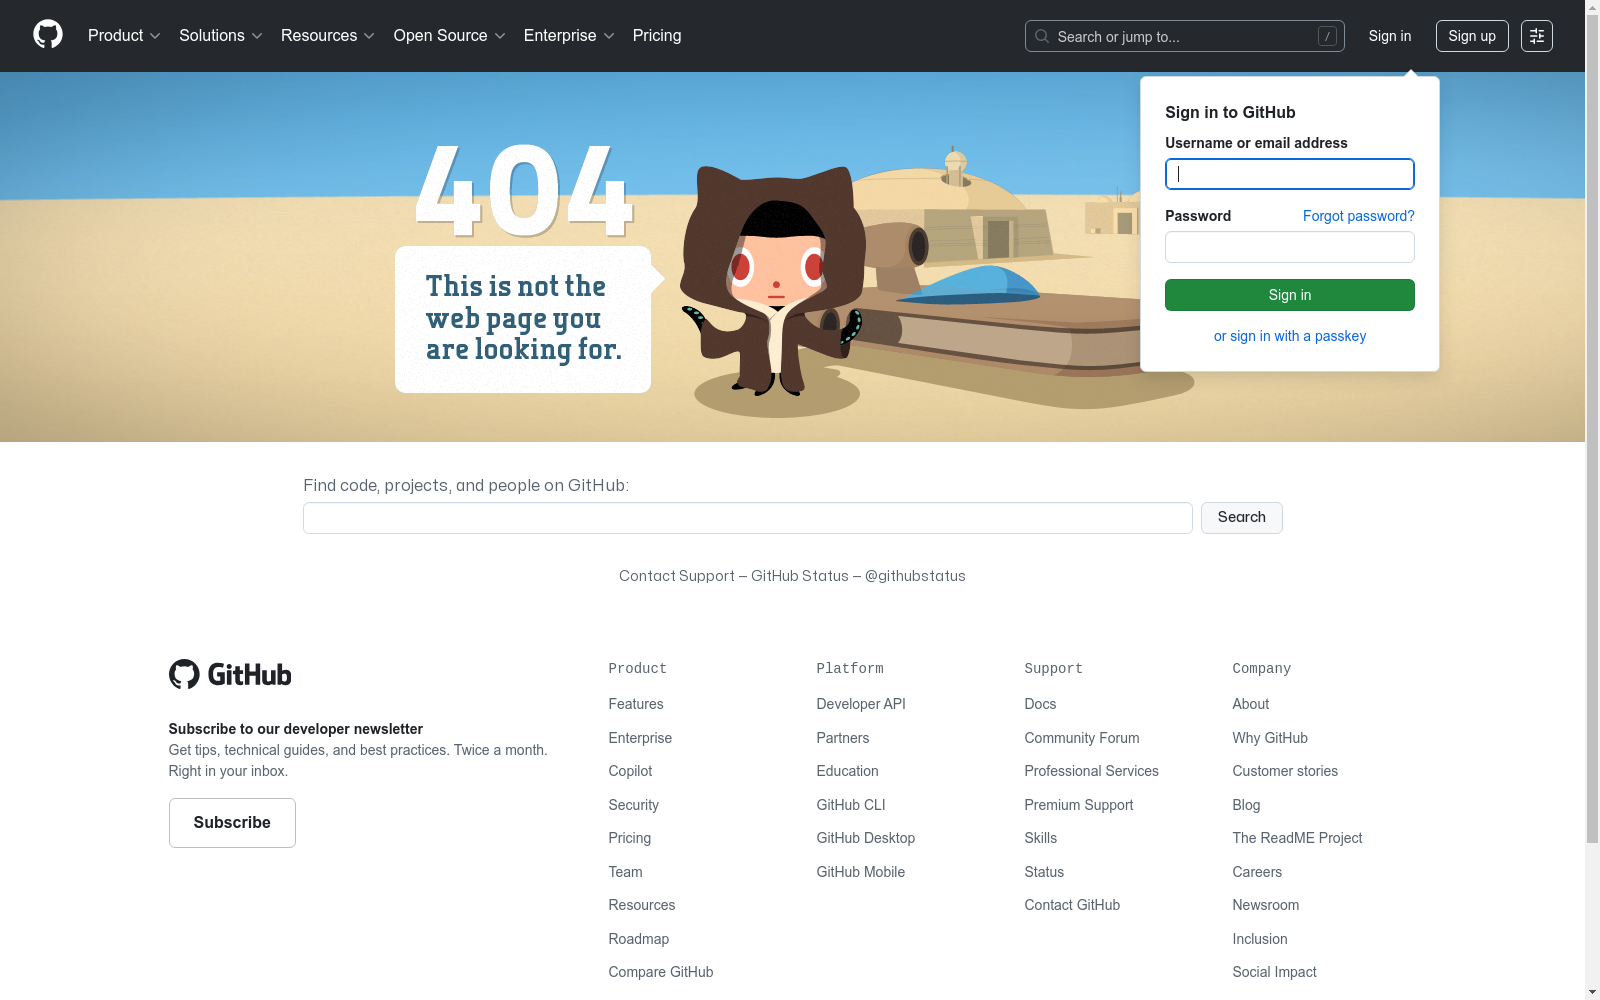
Task: Open Copilot footer link
Action: [x=630, y=771]
